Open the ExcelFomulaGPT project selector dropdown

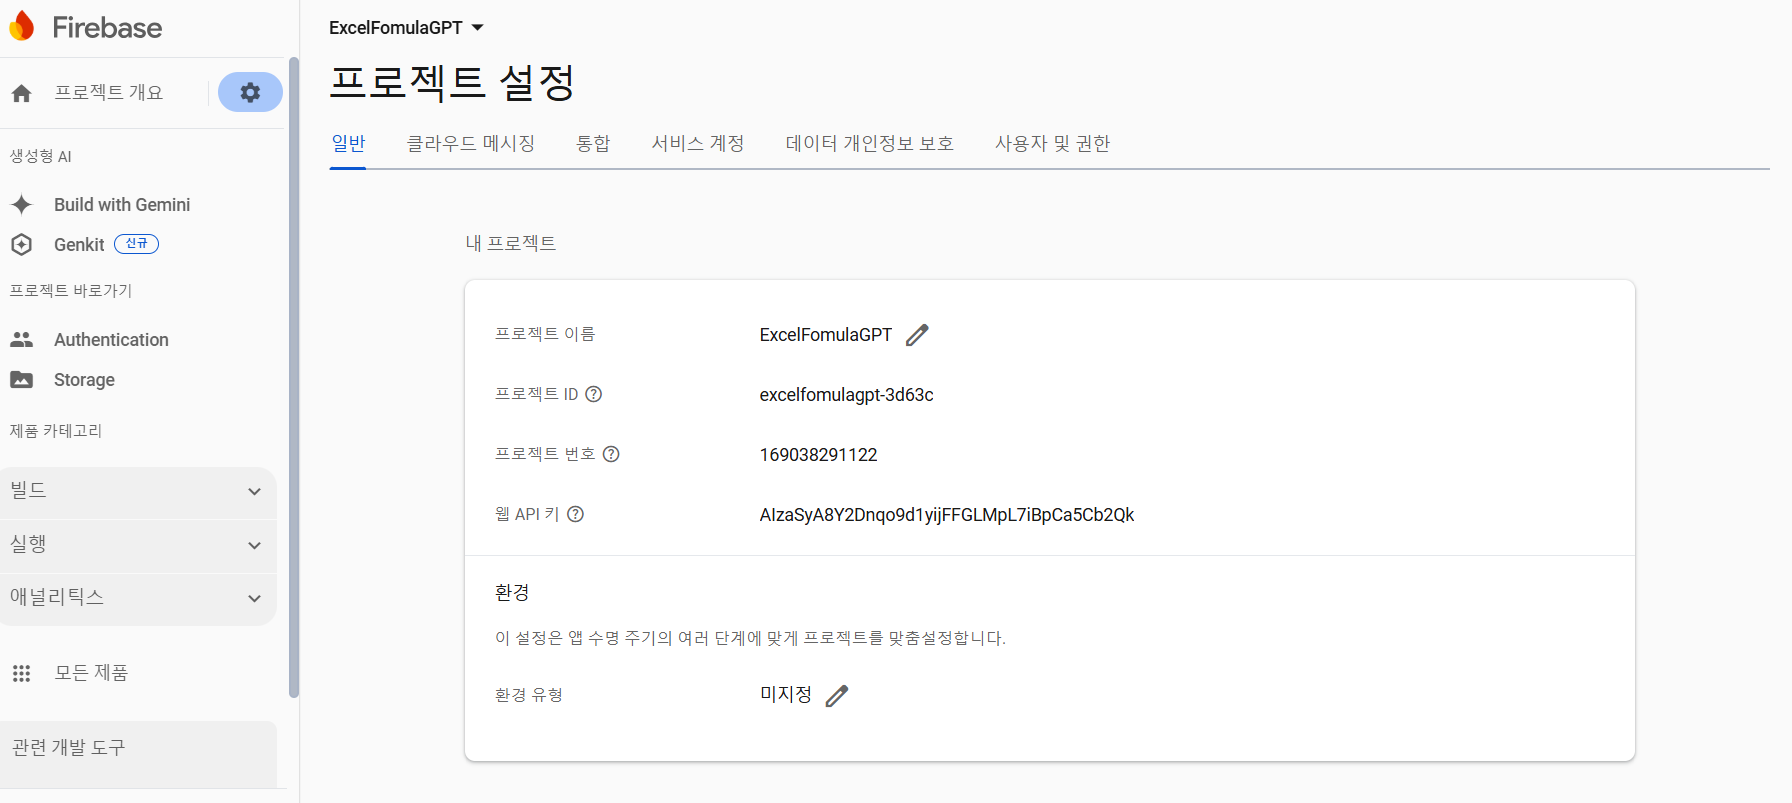pyautogui.click(x=406, y=28)
